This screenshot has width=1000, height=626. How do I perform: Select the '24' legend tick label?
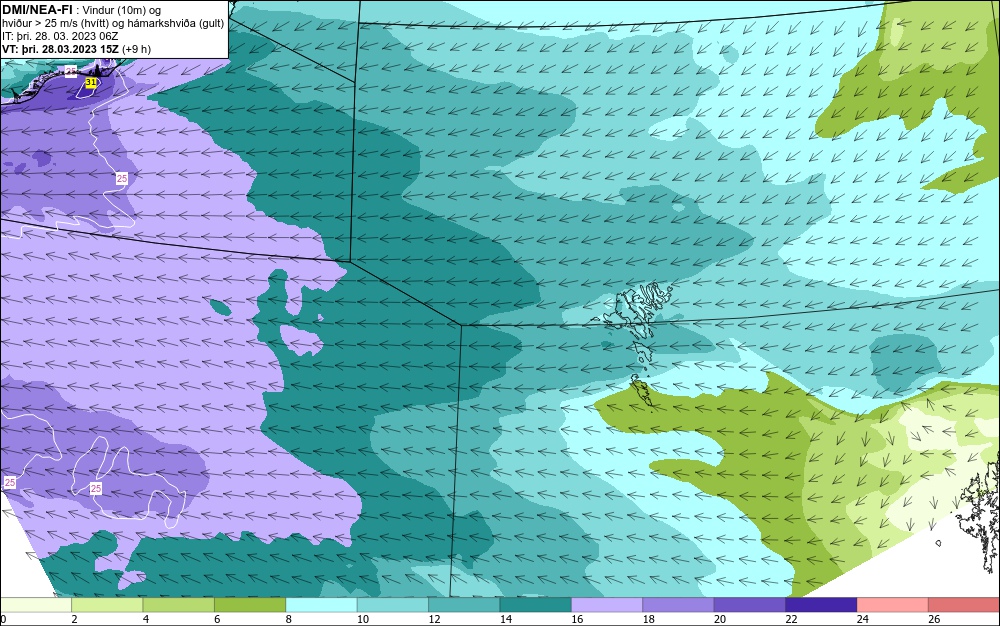863,619
